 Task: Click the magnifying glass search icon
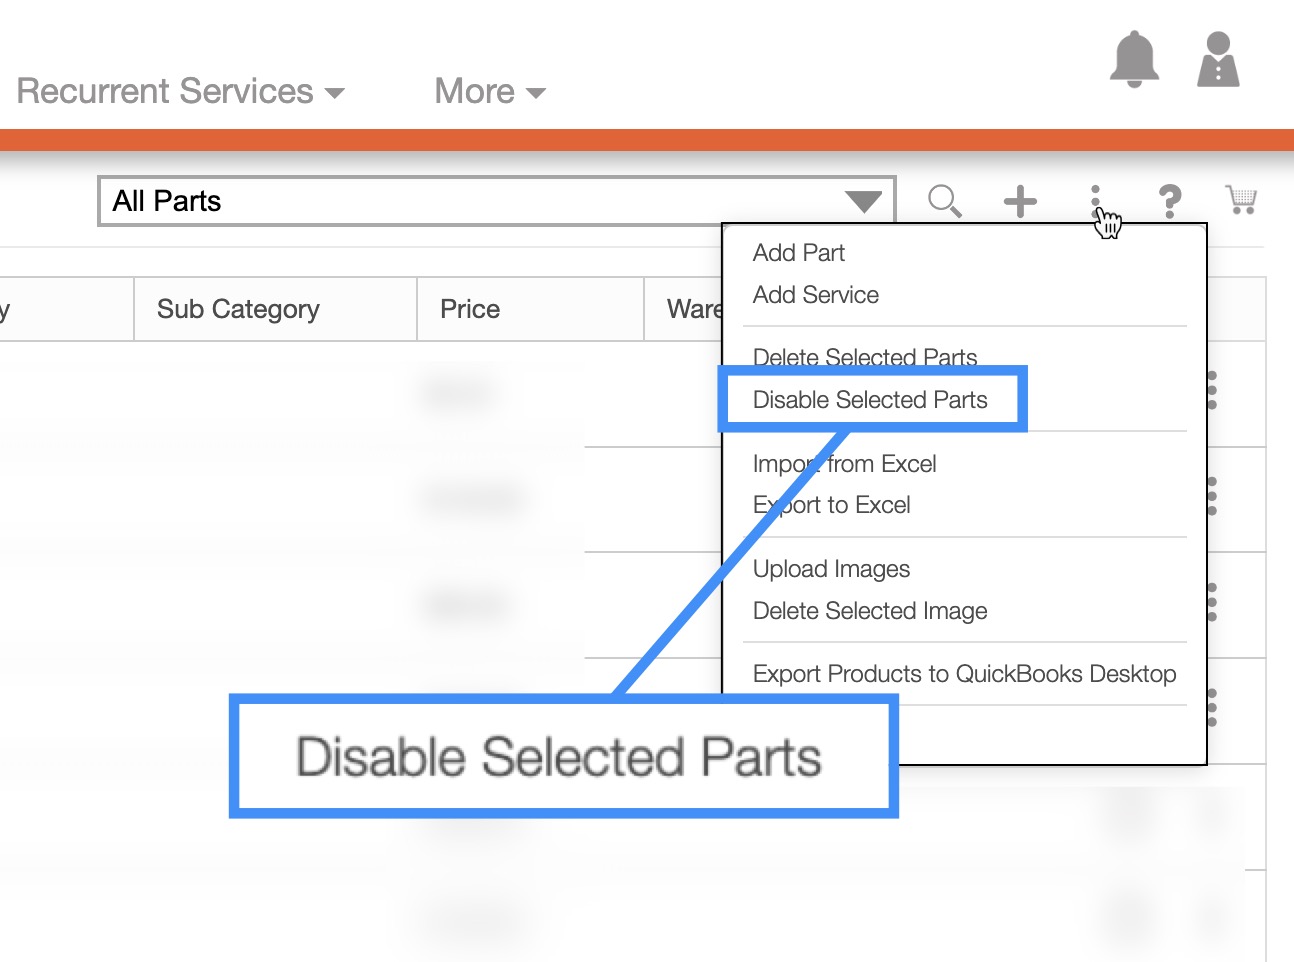point(944,201)
